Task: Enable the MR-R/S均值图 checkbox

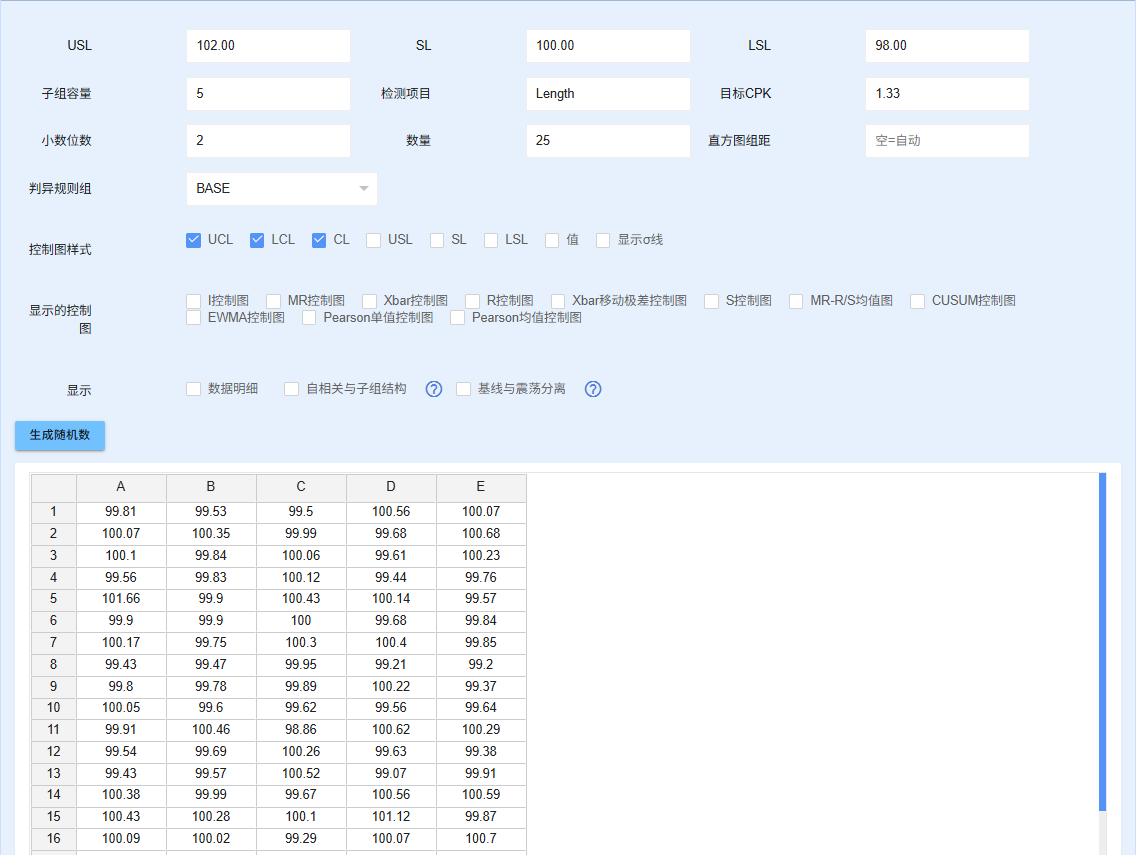Action: (x=796, y=301)
